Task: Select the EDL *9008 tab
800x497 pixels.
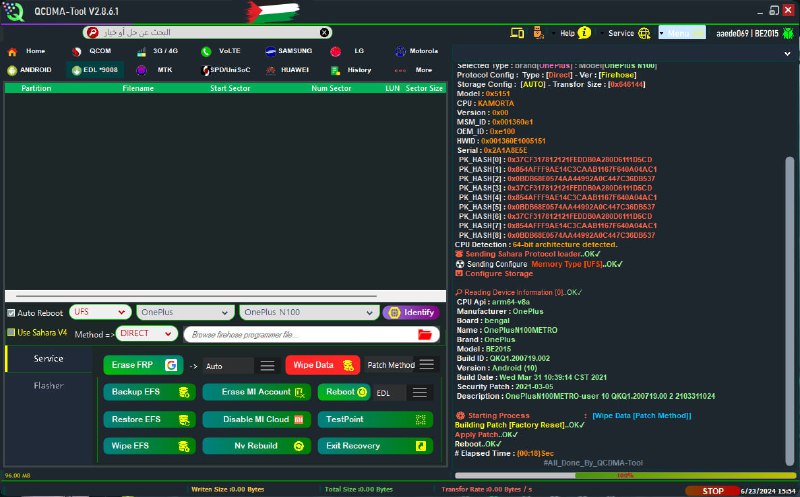Action: 95,70
